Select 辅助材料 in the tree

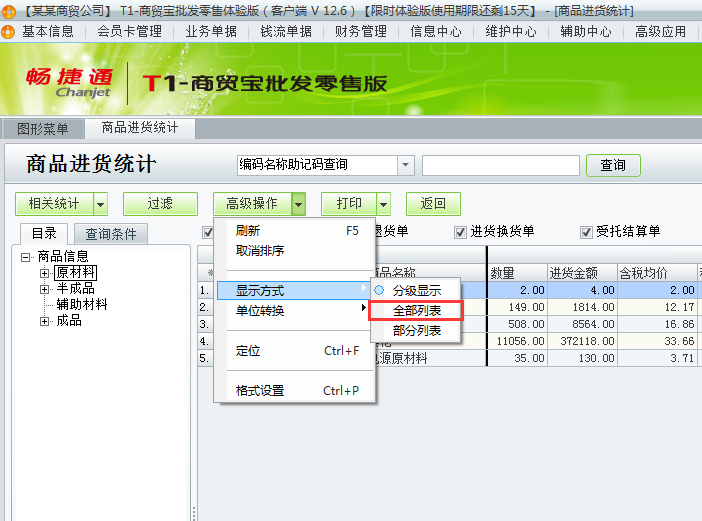point(81,304)
